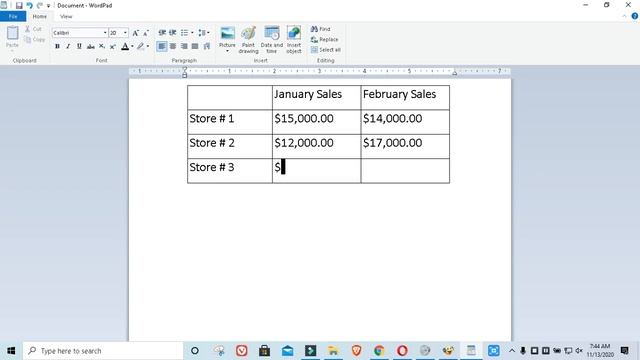The height and width of the screenshot is (360, 640).
Task: Open Cortana from the taskbar
Action: tap(195, 351)
